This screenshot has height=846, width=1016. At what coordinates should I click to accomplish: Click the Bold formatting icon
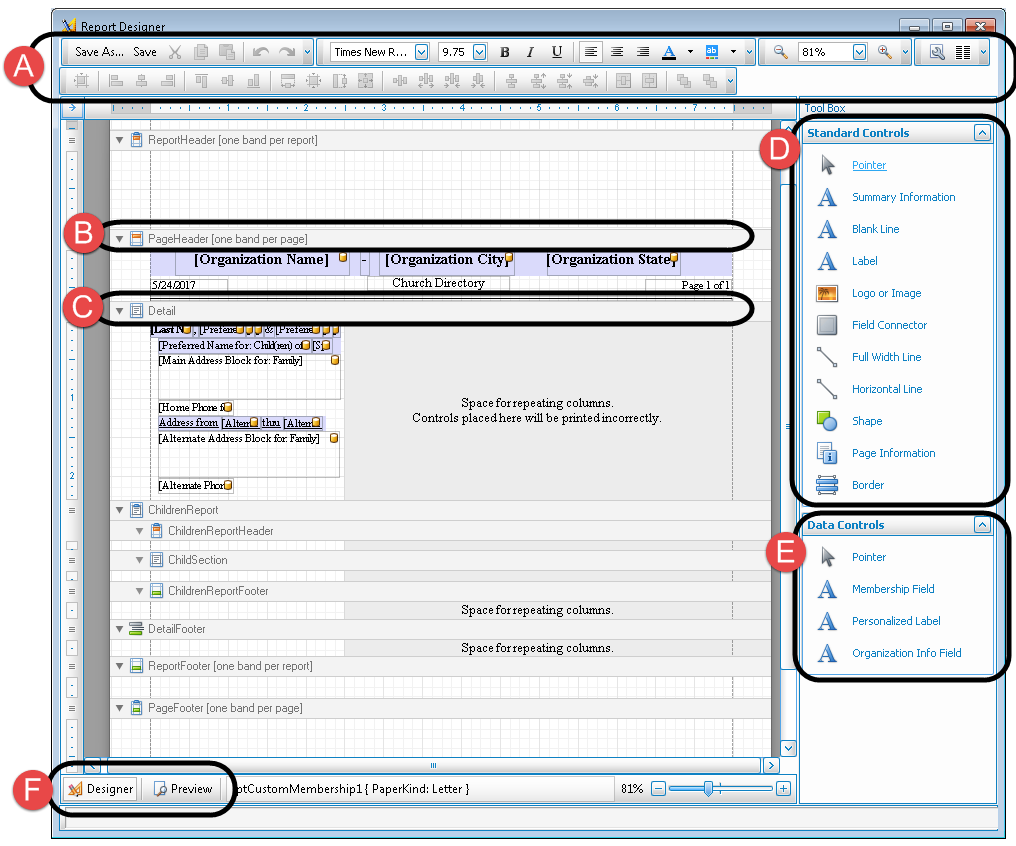(504, 52)
